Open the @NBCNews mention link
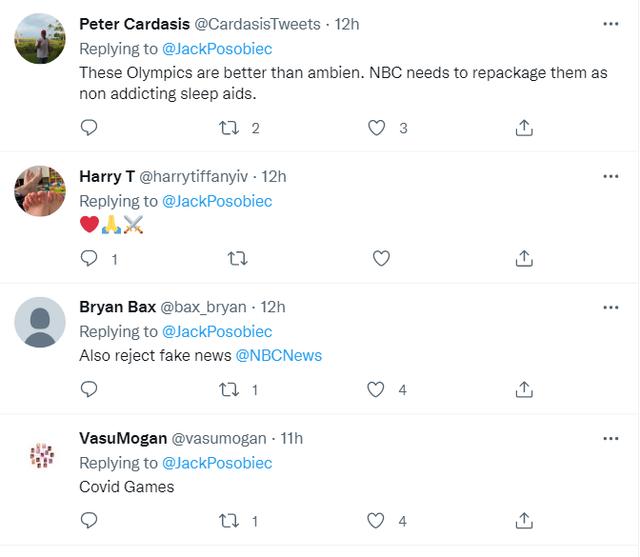This screenshot has width=640, height=557. (279, 355)
